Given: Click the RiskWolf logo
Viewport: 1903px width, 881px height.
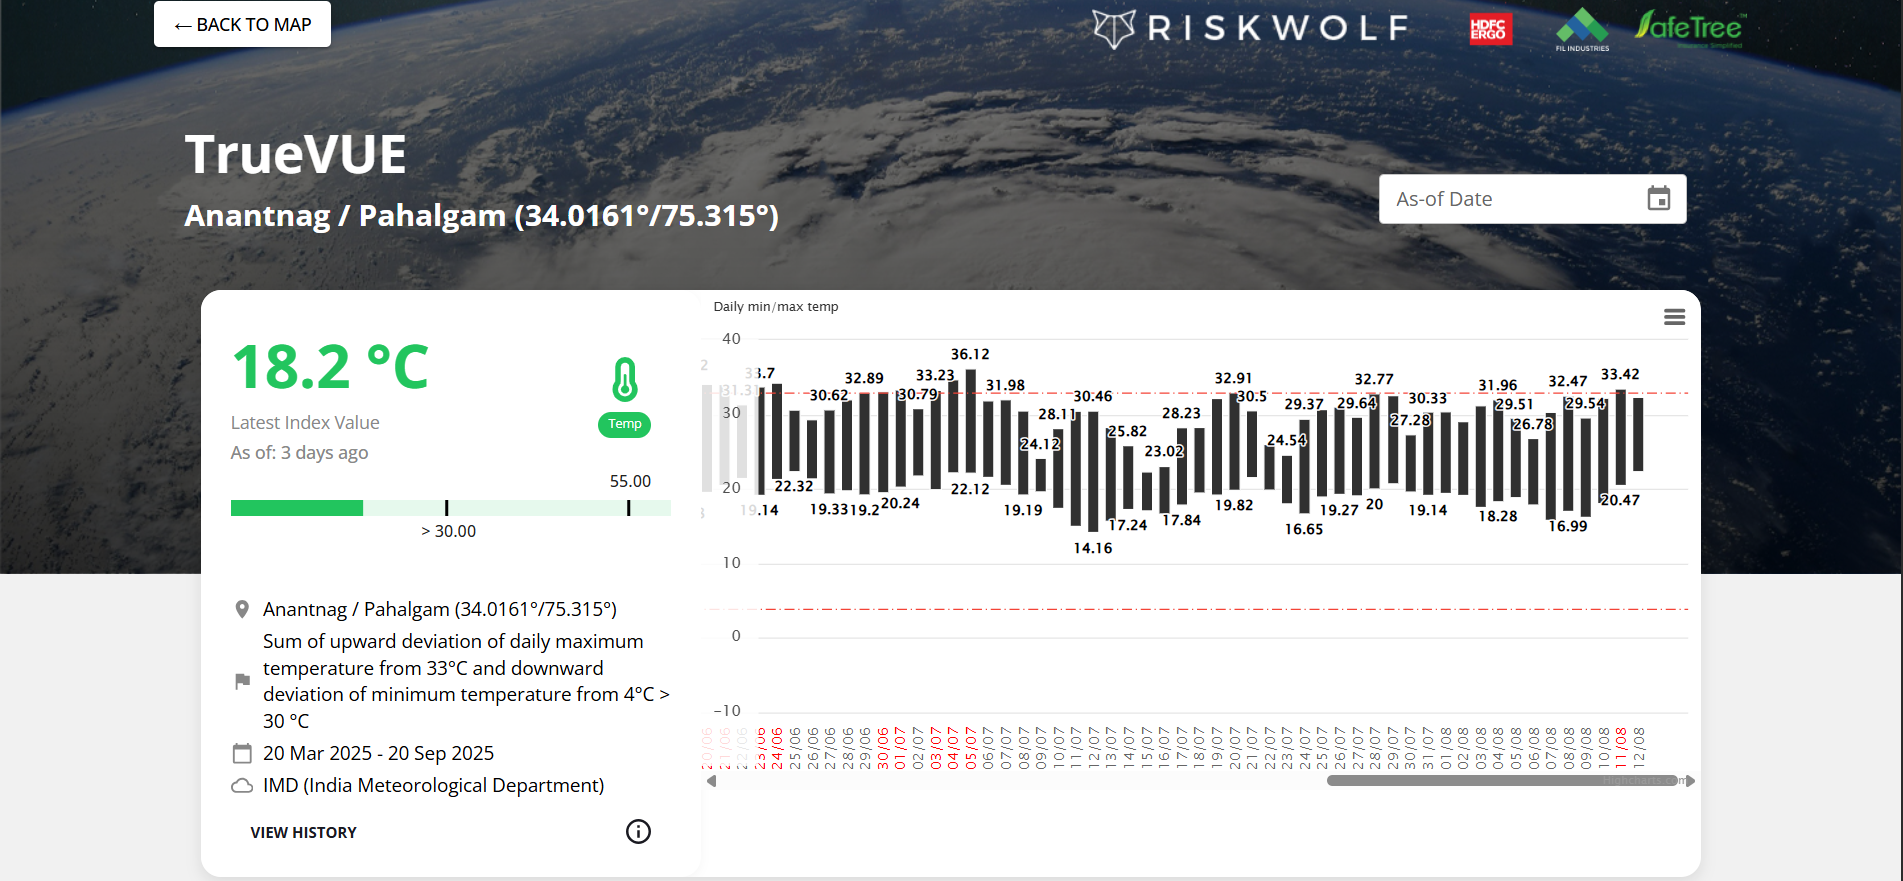Looking at the screenshot, I should (1250, 28).
